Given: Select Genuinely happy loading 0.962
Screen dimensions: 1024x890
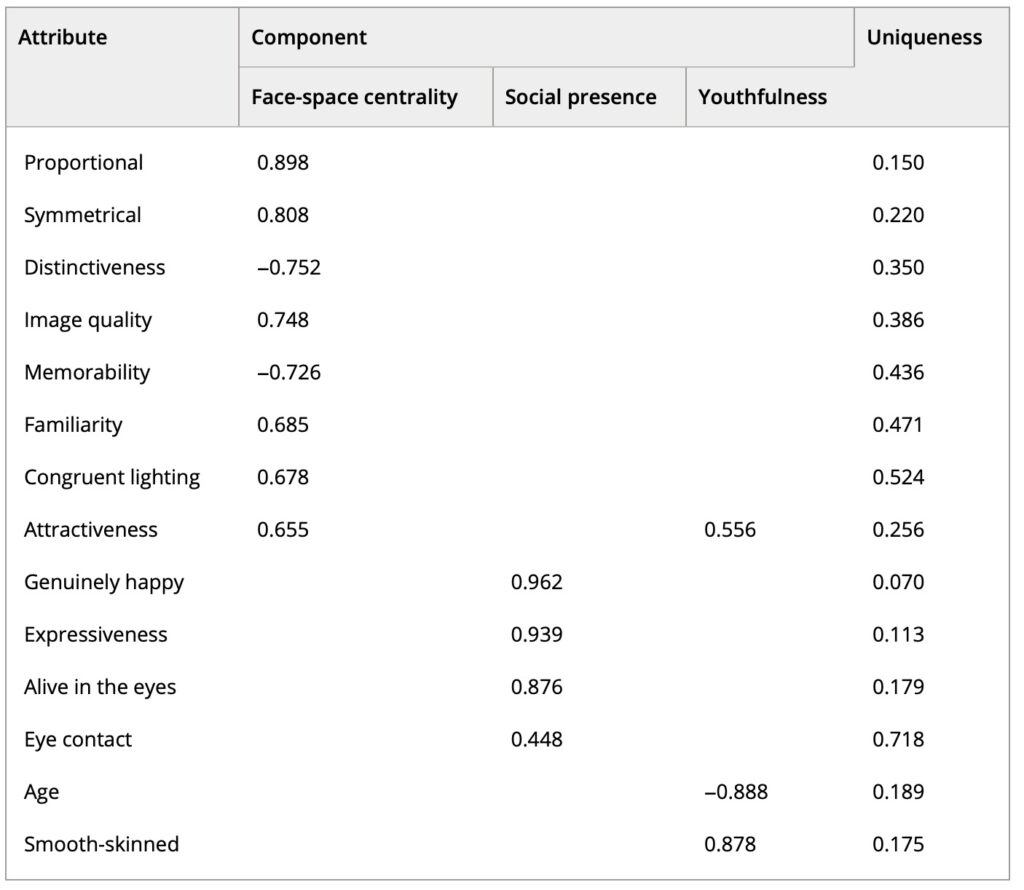Looking at the screenshot, I should (536, 582).
